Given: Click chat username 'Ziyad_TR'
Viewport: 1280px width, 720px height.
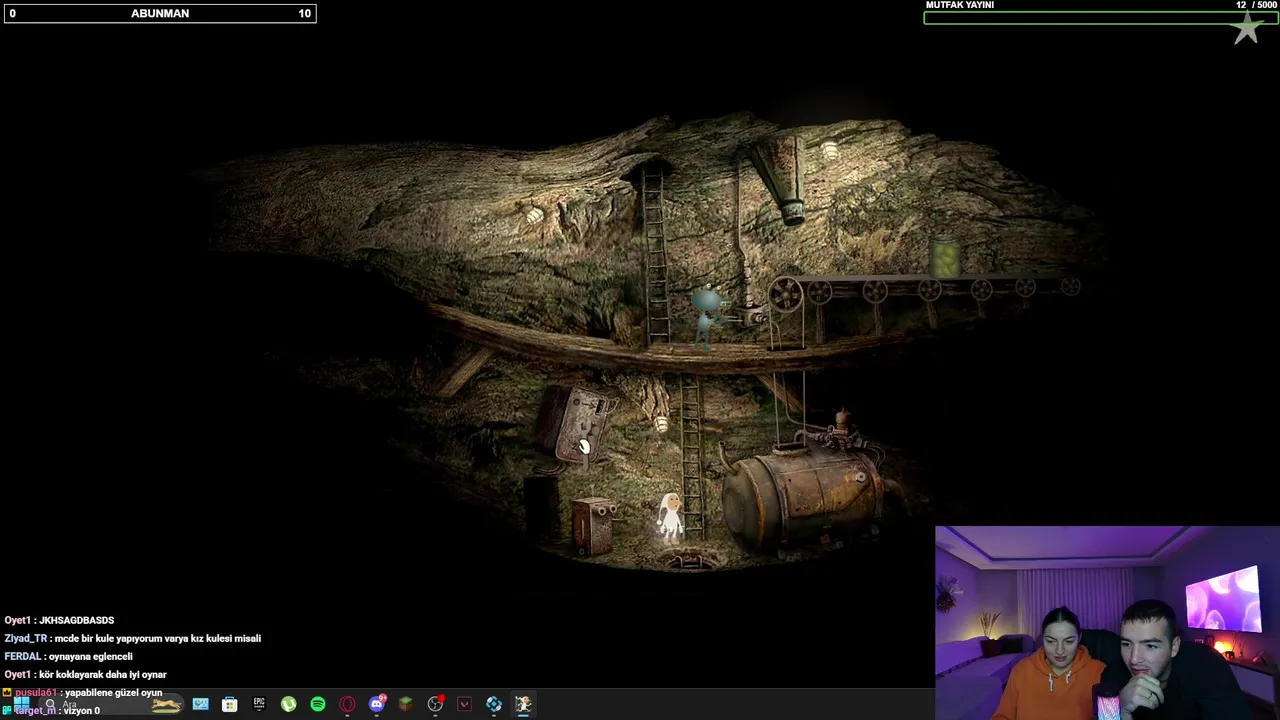Looking at the screenshot, I should click(25, 638).
